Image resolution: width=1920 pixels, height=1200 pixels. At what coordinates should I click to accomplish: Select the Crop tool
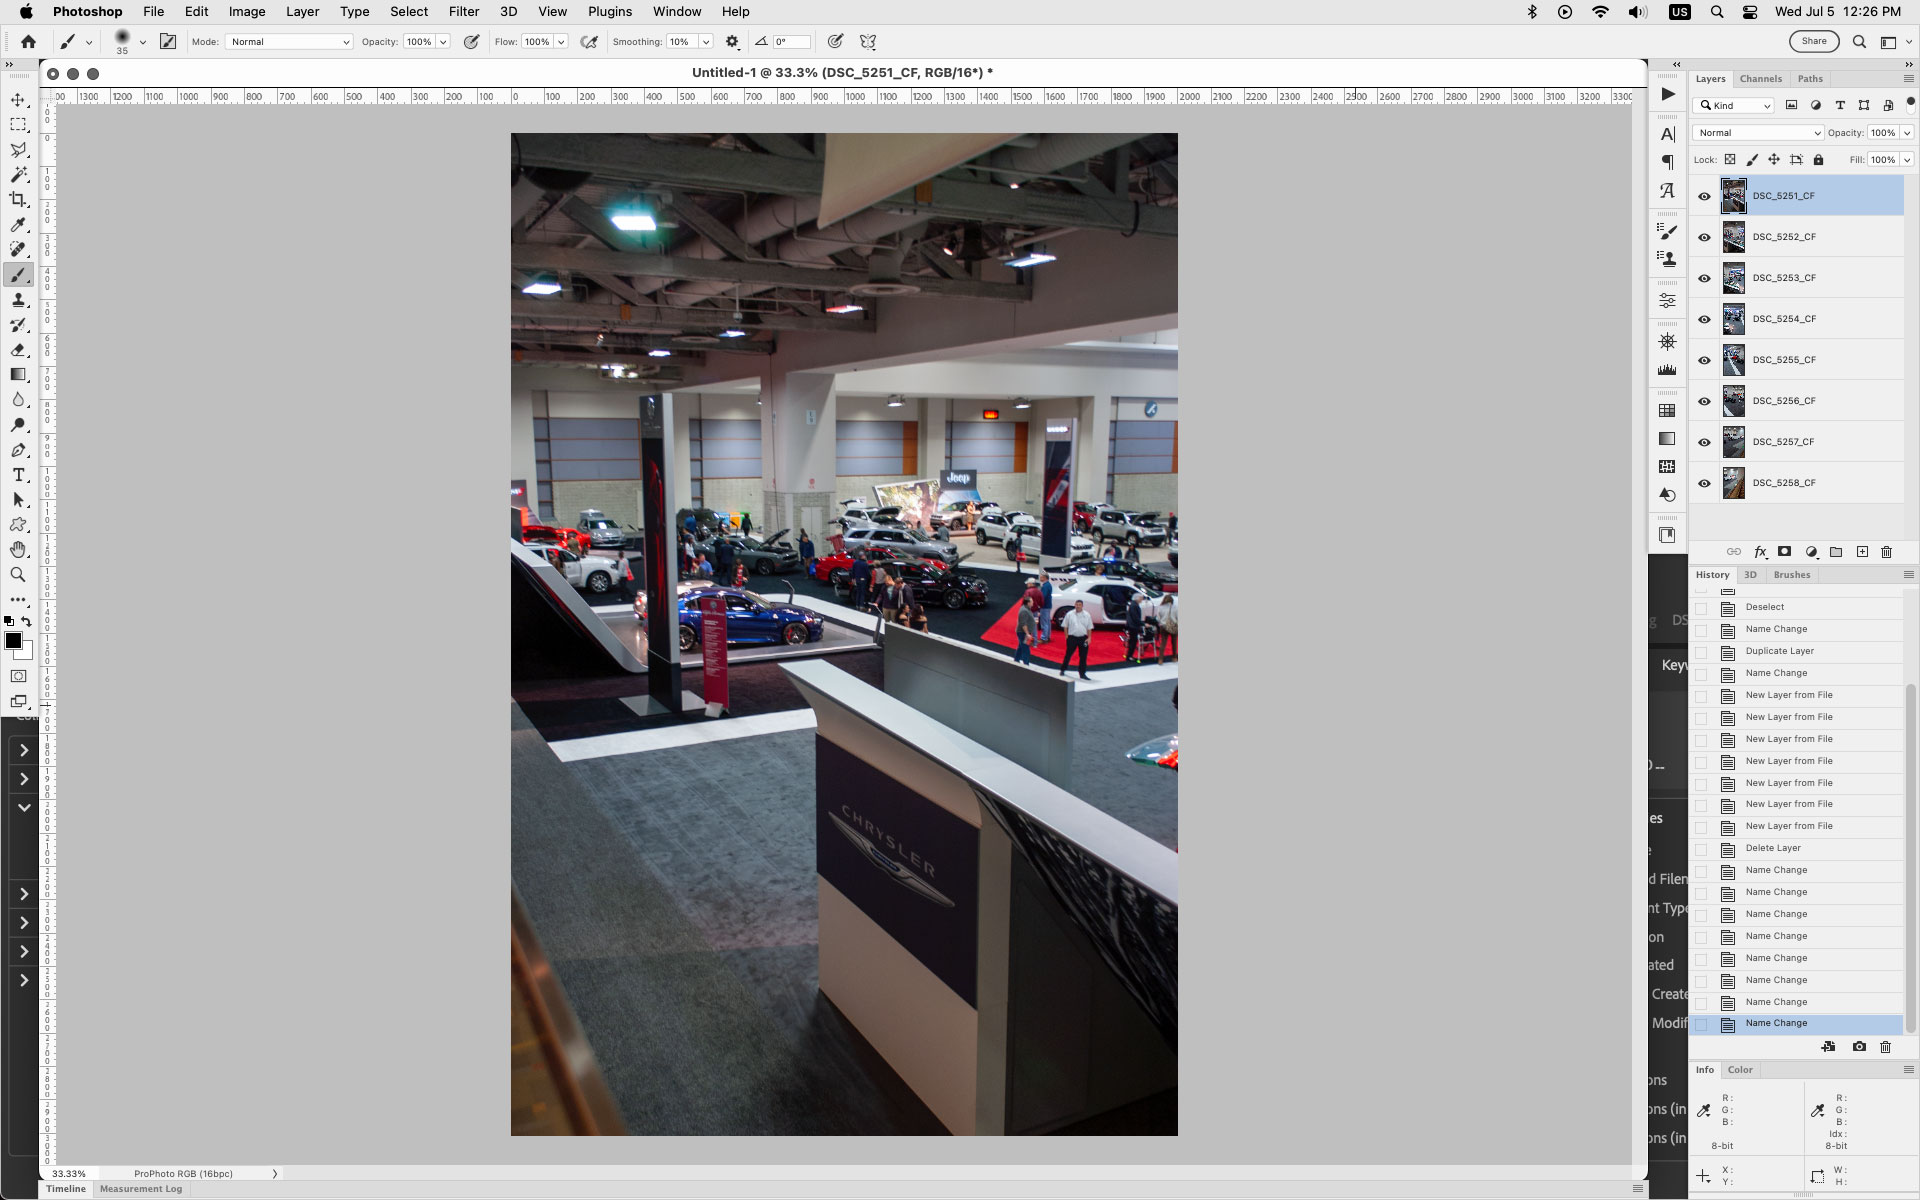coord(19,199)
